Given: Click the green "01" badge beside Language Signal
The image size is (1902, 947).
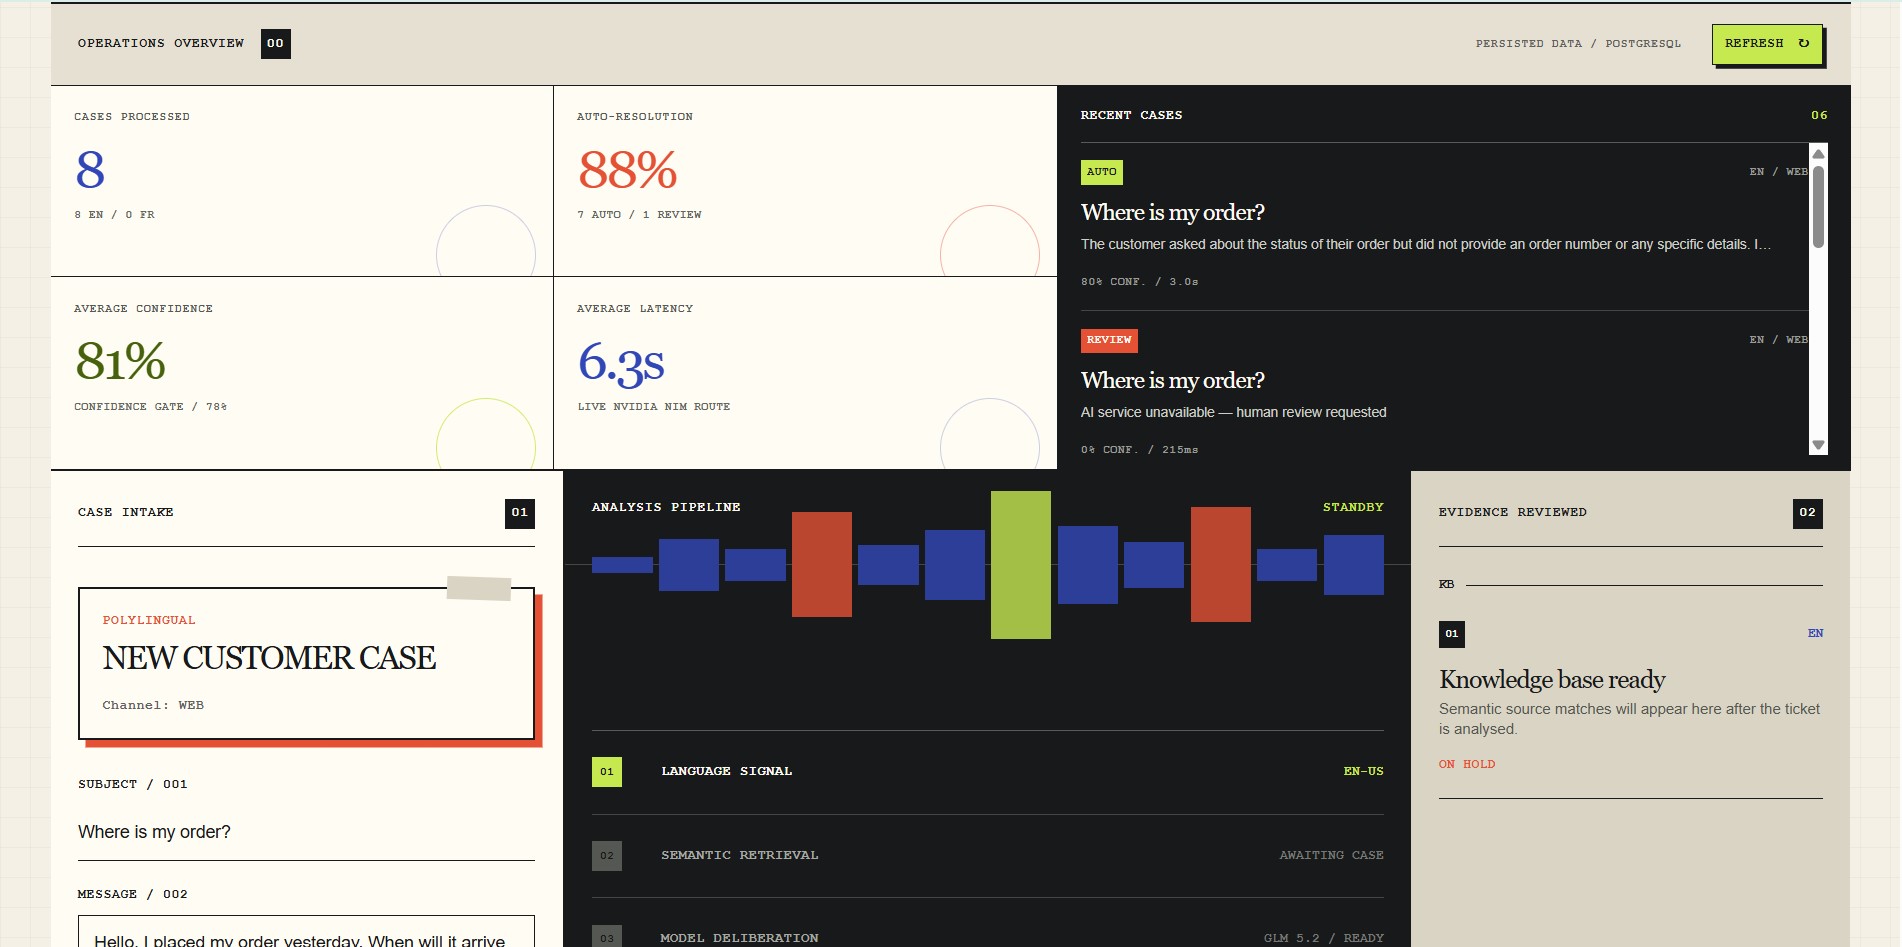Looking at the screenshot, I should coord(607,772).
